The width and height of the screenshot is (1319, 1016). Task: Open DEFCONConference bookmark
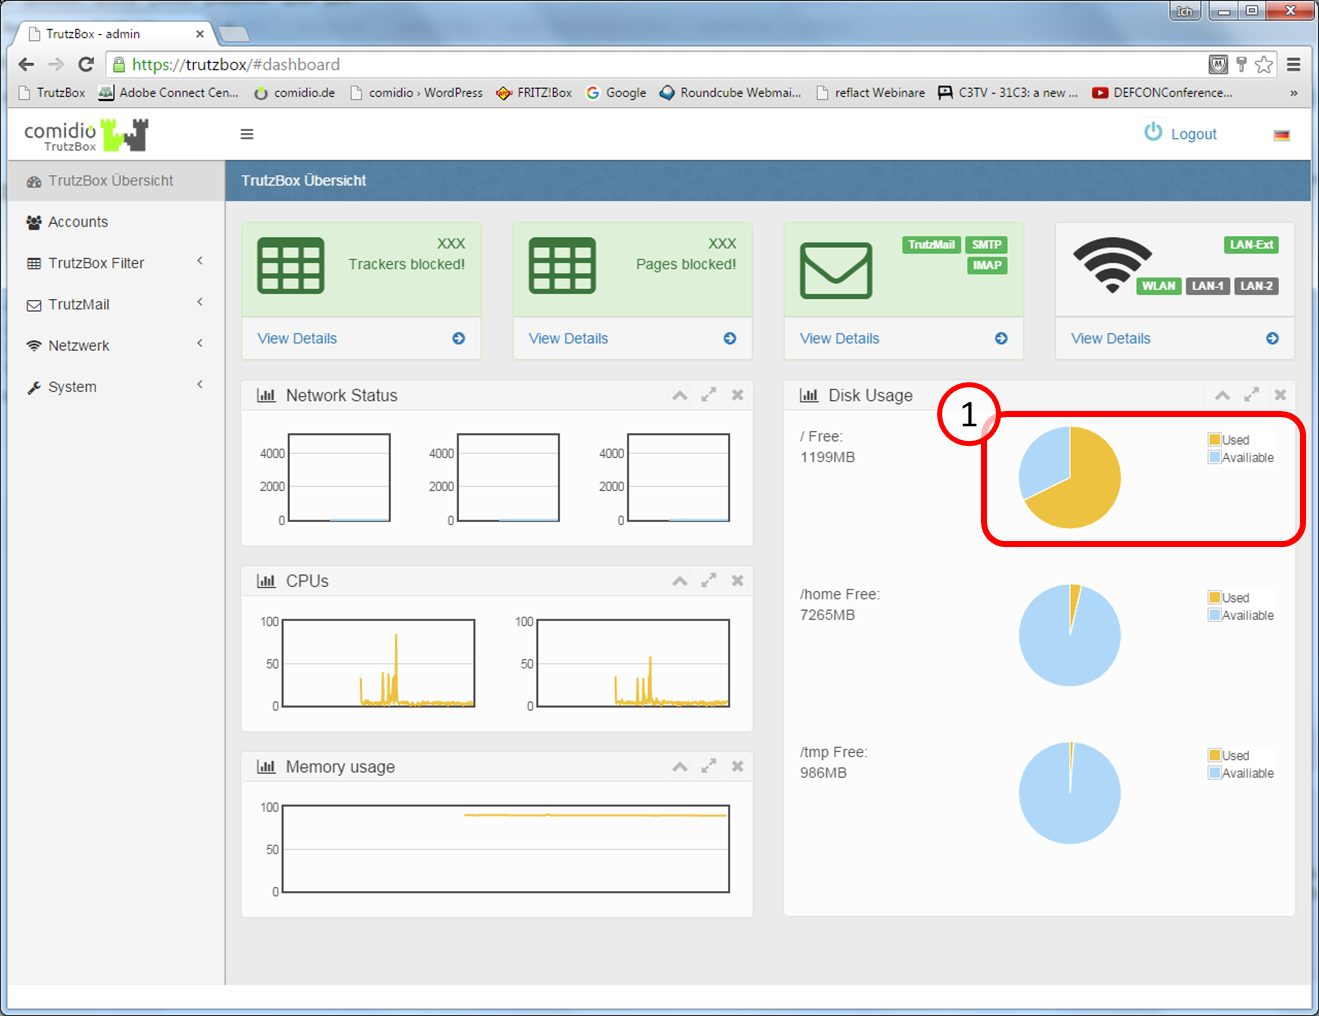click(x=1162, y=92)
